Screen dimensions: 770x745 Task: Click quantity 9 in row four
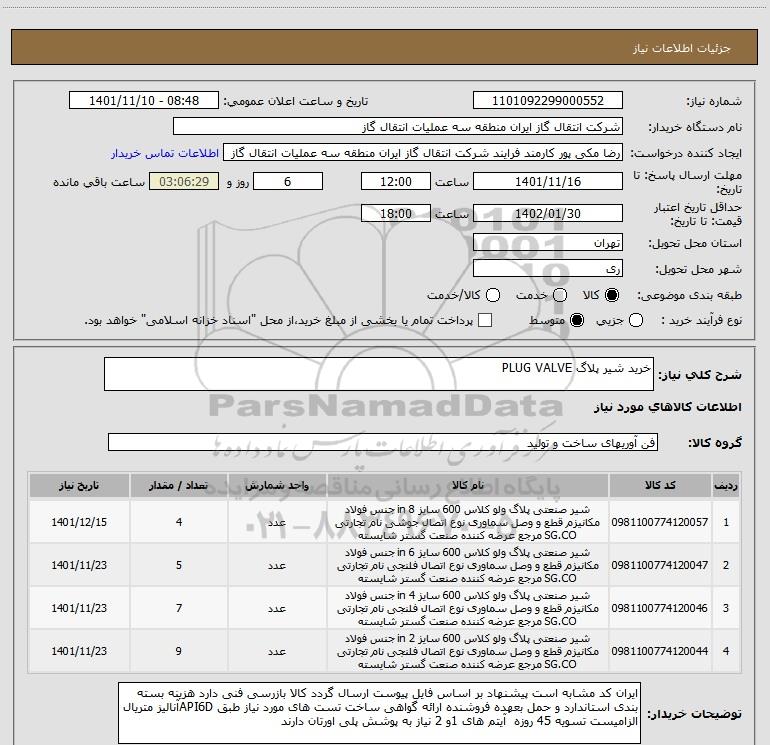[179, 651]
